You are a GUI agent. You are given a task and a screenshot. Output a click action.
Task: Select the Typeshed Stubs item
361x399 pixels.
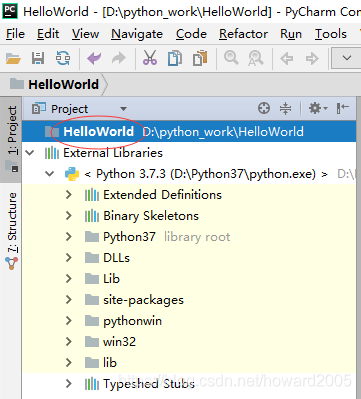pyautogui.click(x=149, y=384)
